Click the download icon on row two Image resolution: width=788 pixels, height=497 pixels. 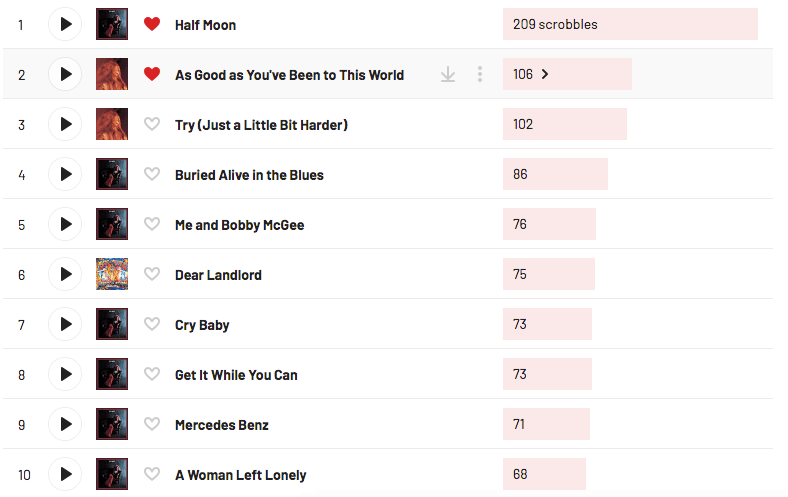(448, 74)
